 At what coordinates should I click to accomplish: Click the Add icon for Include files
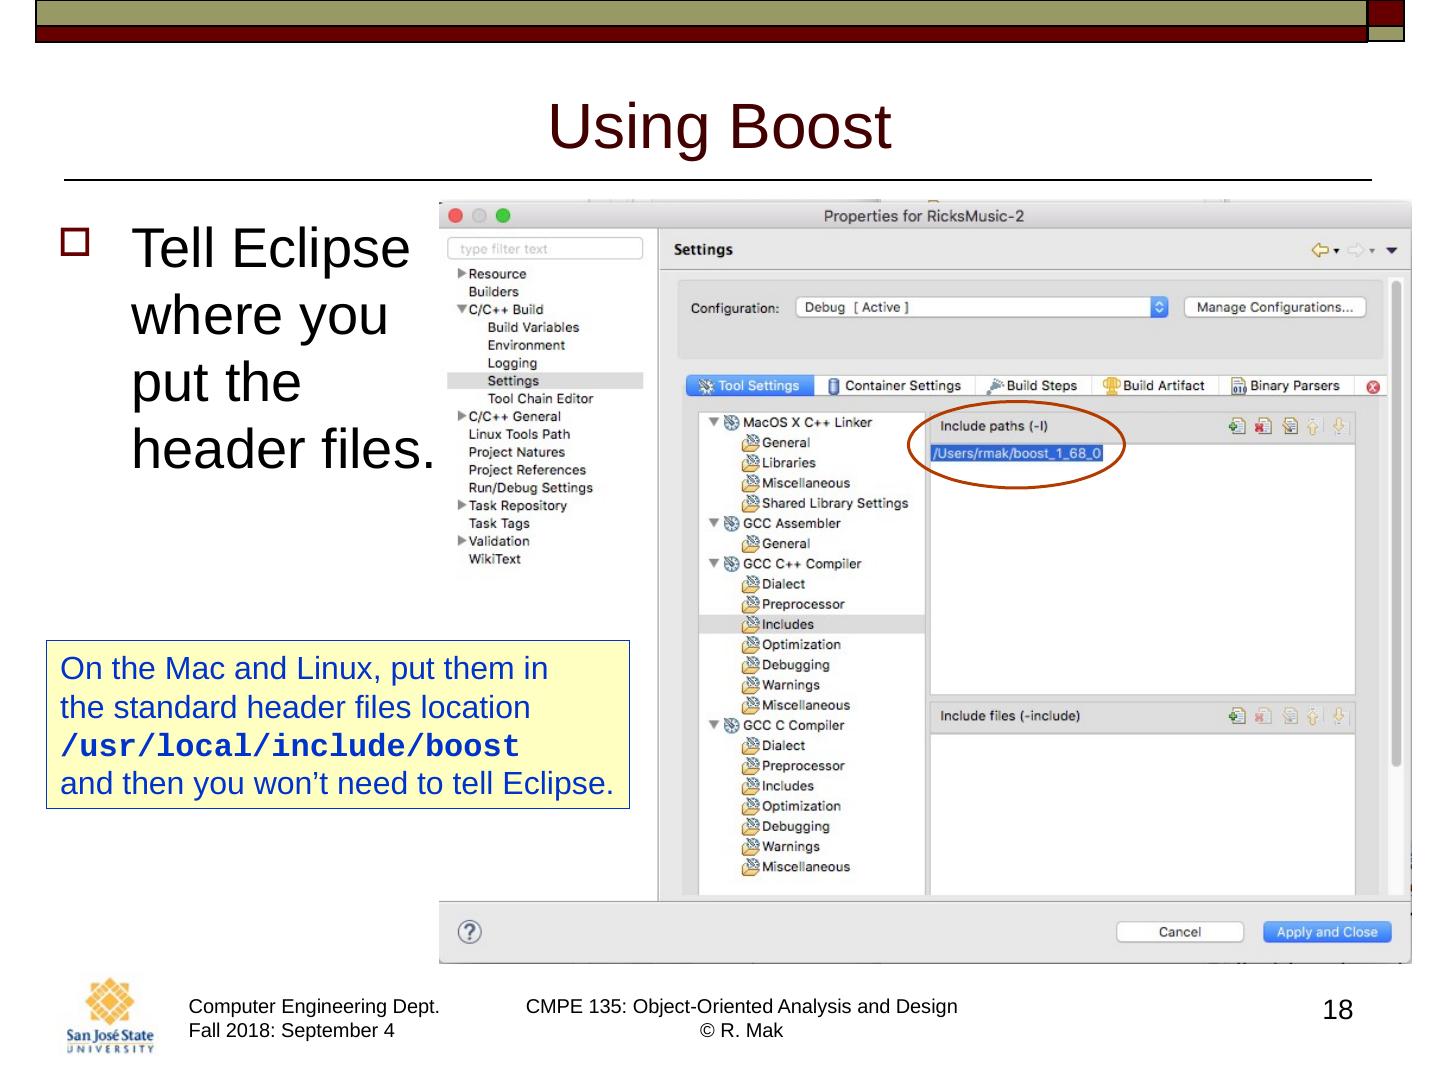[1237, 716]
